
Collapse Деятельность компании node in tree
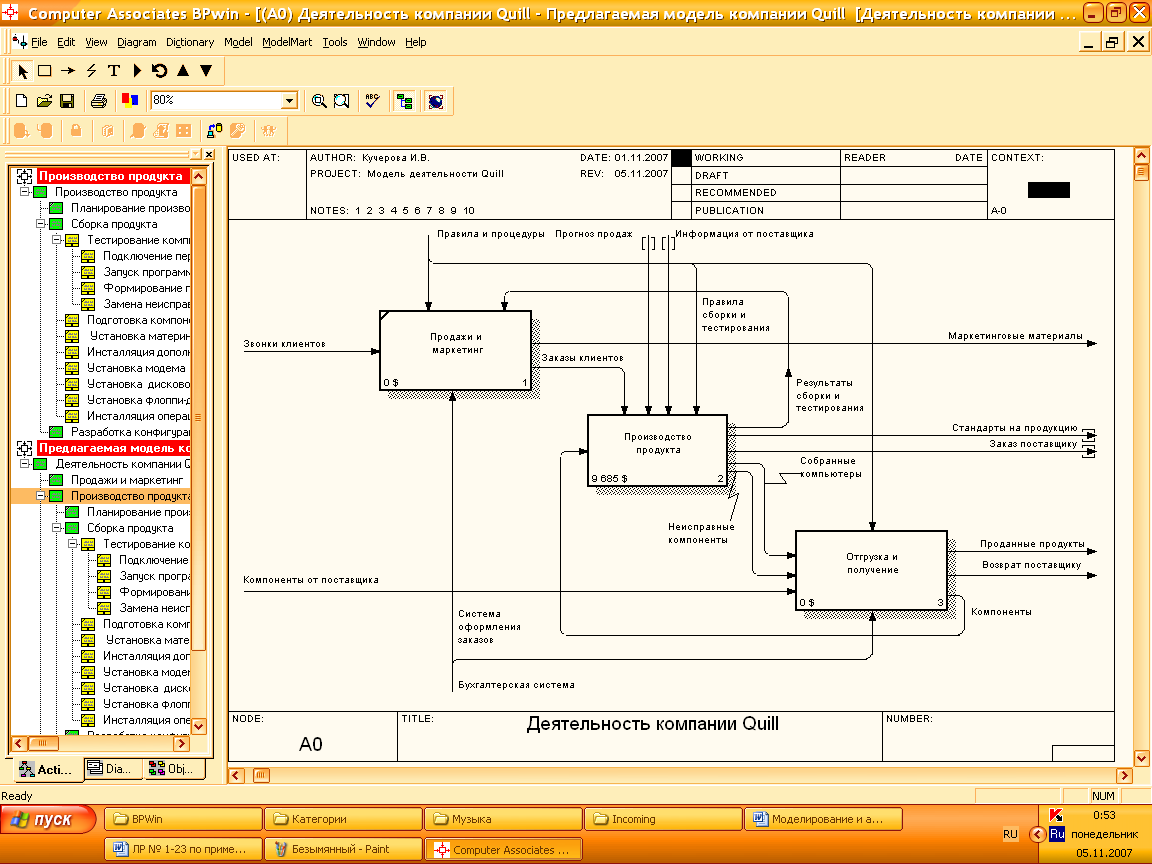coord(24,464)
